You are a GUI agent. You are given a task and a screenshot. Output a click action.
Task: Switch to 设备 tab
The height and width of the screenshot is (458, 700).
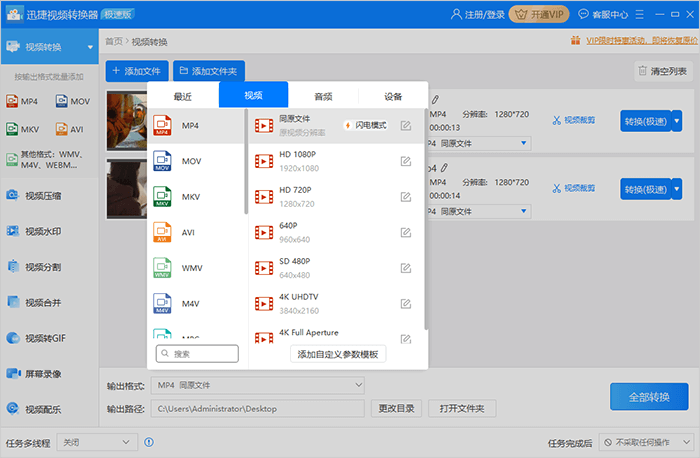(393, 96)
